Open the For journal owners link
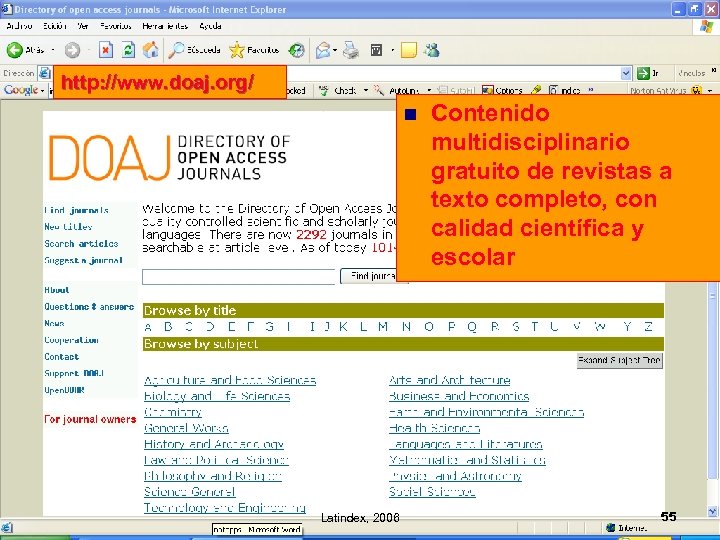This screenshot has width=720, height=540. pyautogui.click(x=90, y=419)
